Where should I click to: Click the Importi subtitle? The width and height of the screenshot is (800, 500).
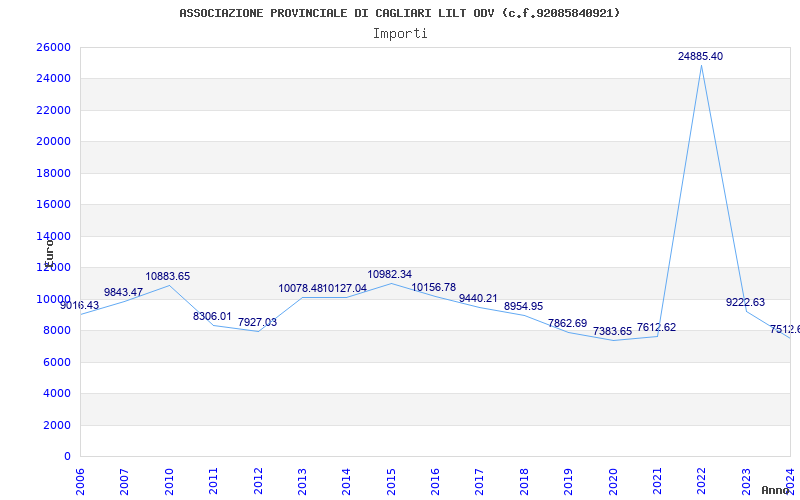click(400, 34)
